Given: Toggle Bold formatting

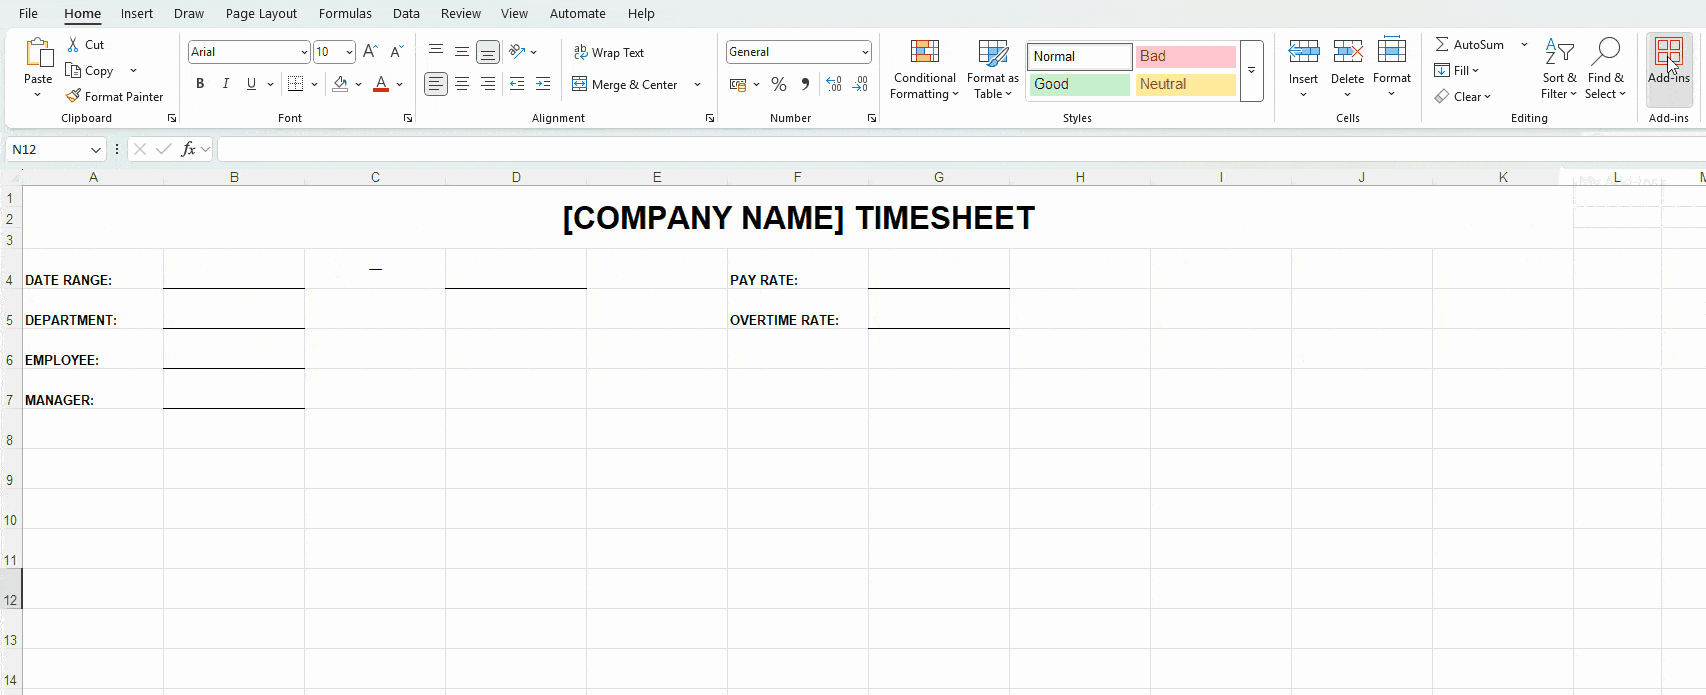Looking at the screenshot, I should click(200, 84).
